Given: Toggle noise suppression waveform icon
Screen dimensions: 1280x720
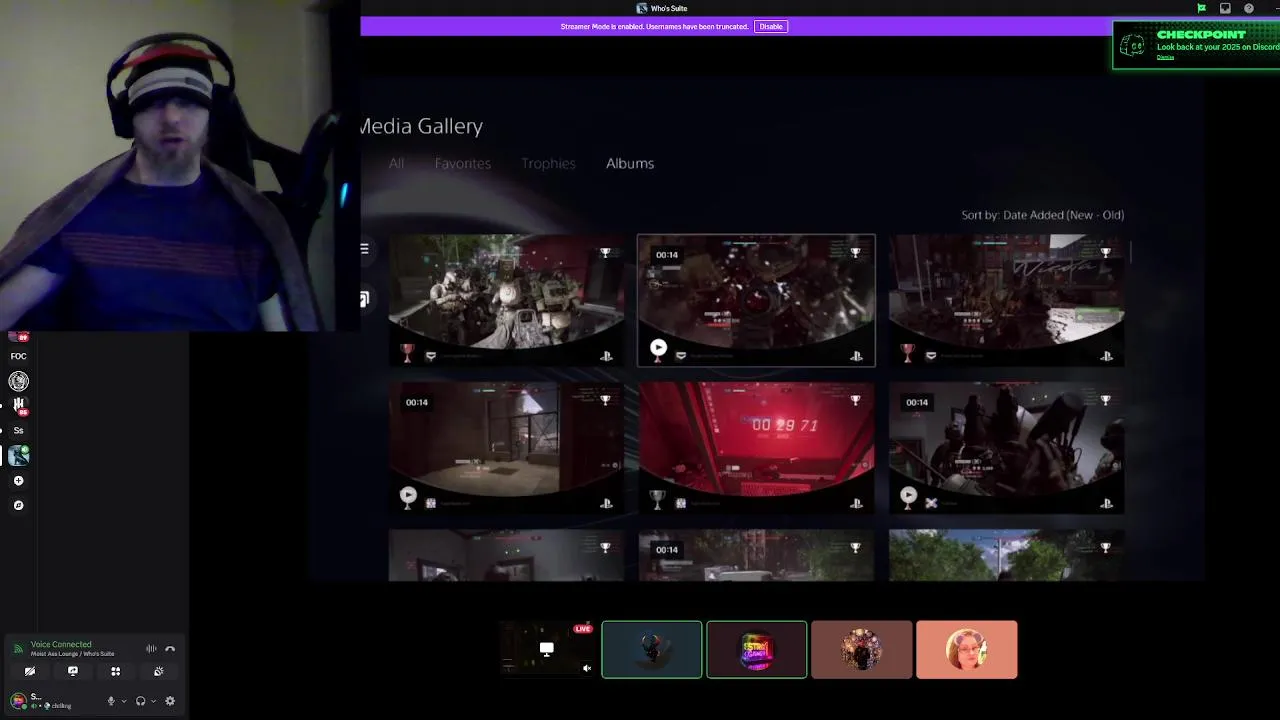Looking at the screenshot, I should [151, 649].
